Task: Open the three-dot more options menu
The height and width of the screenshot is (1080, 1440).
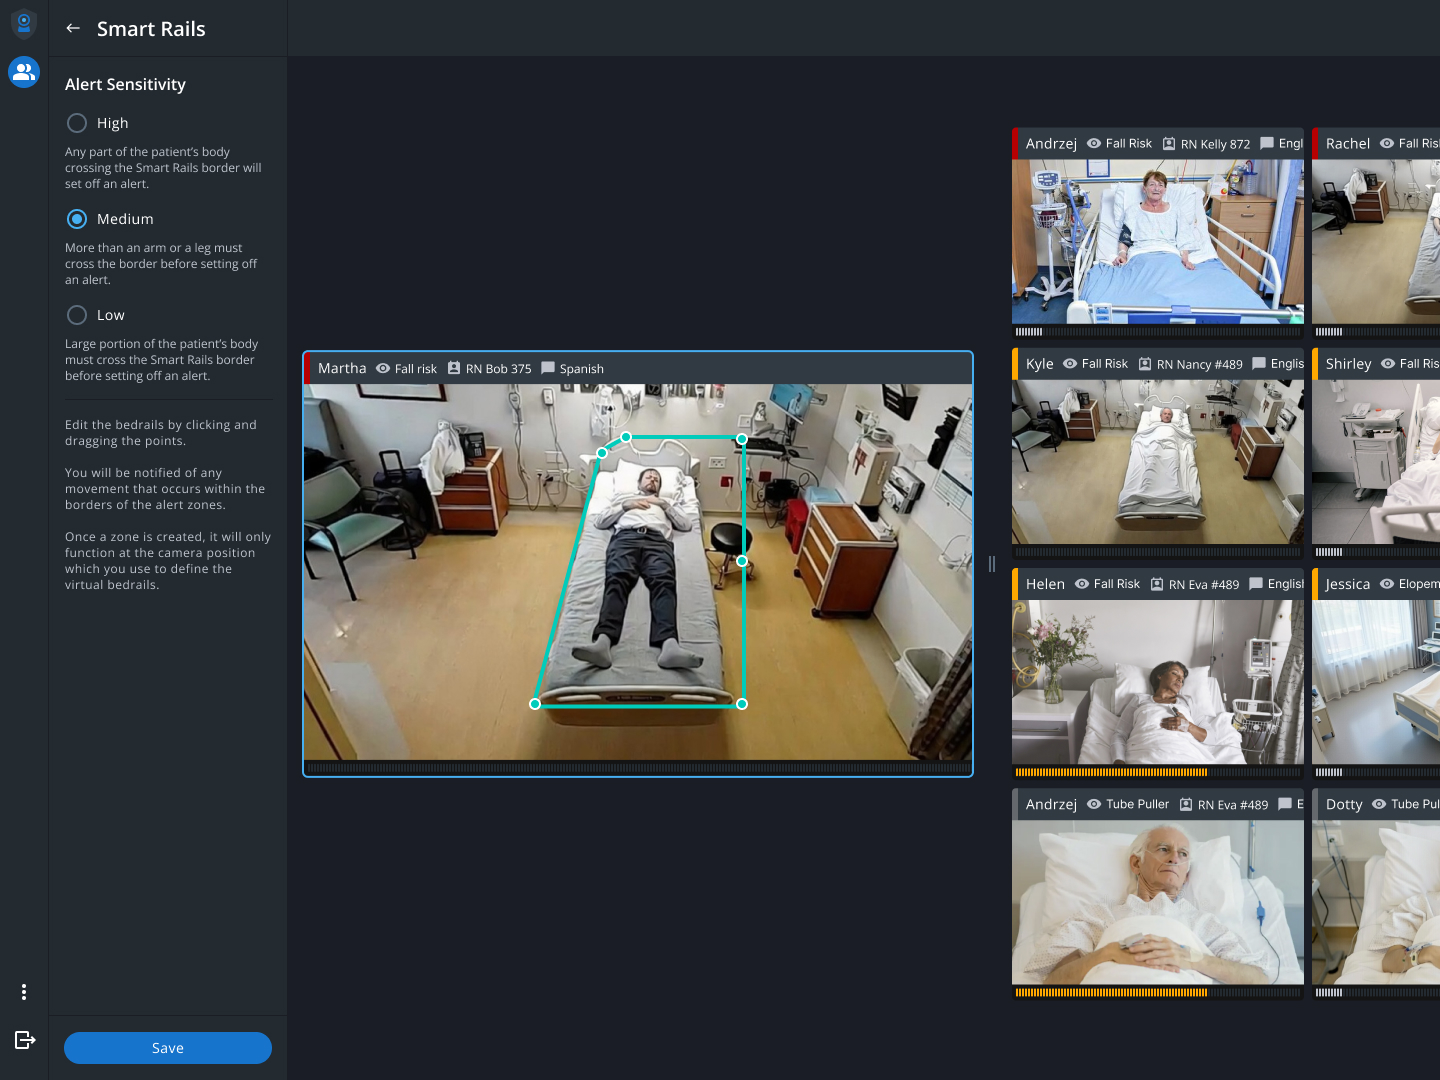Action: (24, 992)
